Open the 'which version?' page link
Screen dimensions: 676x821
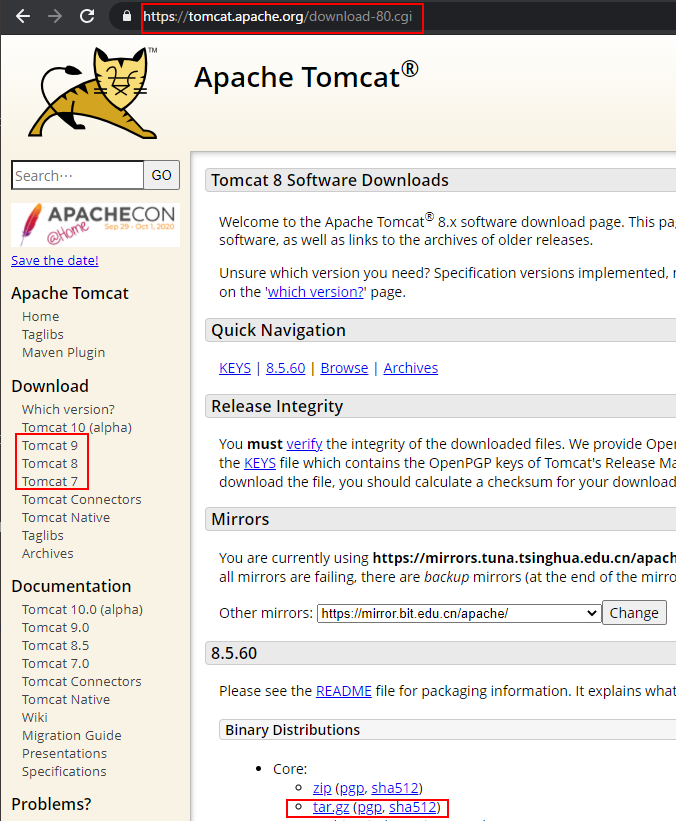click(316, 292)
